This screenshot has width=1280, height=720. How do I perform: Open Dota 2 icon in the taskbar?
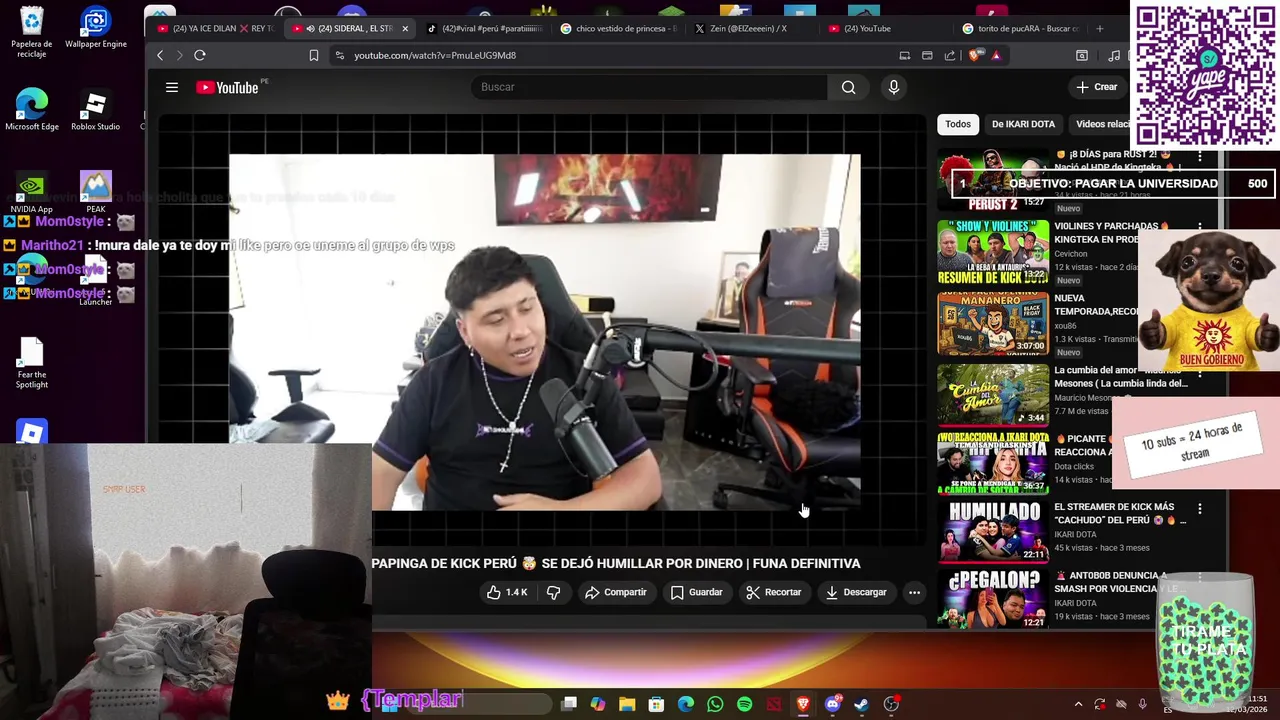pyautogui.click(x=773, y=704)
